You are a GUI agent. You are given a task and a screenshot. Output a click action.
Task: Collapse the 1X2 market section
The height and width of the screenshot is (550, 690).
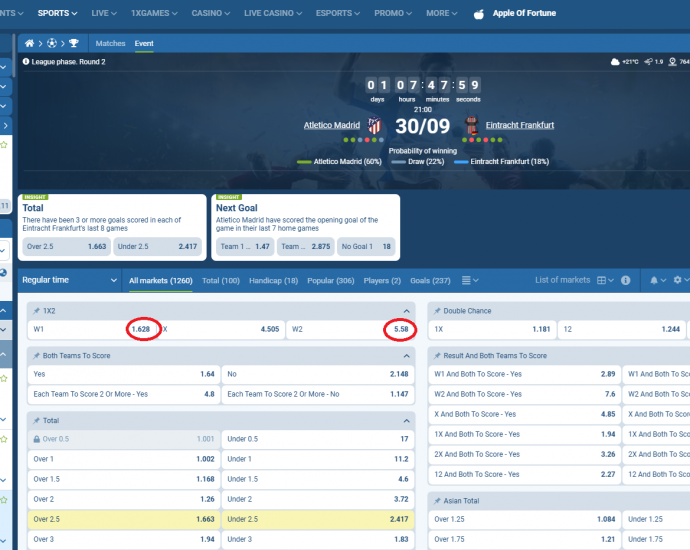tap(406, 311)
